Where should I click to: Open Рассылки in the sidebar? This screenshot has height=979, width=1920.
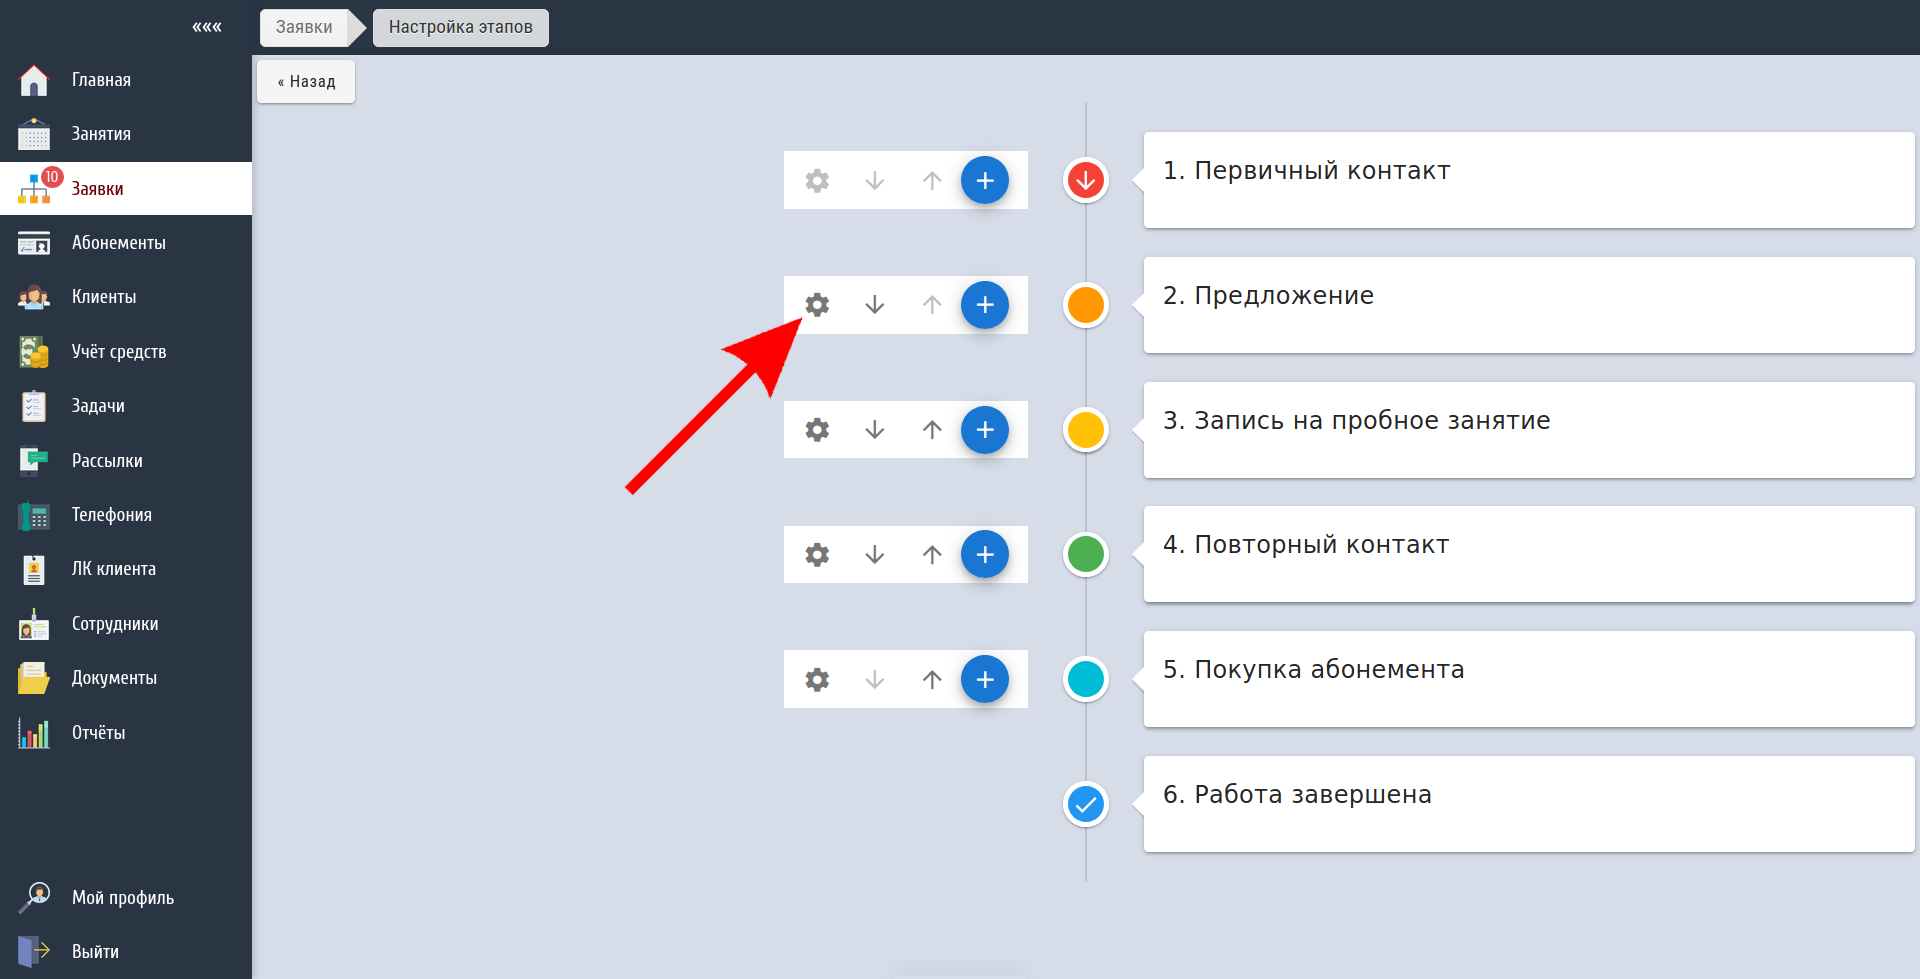click(x=126, y=461)
